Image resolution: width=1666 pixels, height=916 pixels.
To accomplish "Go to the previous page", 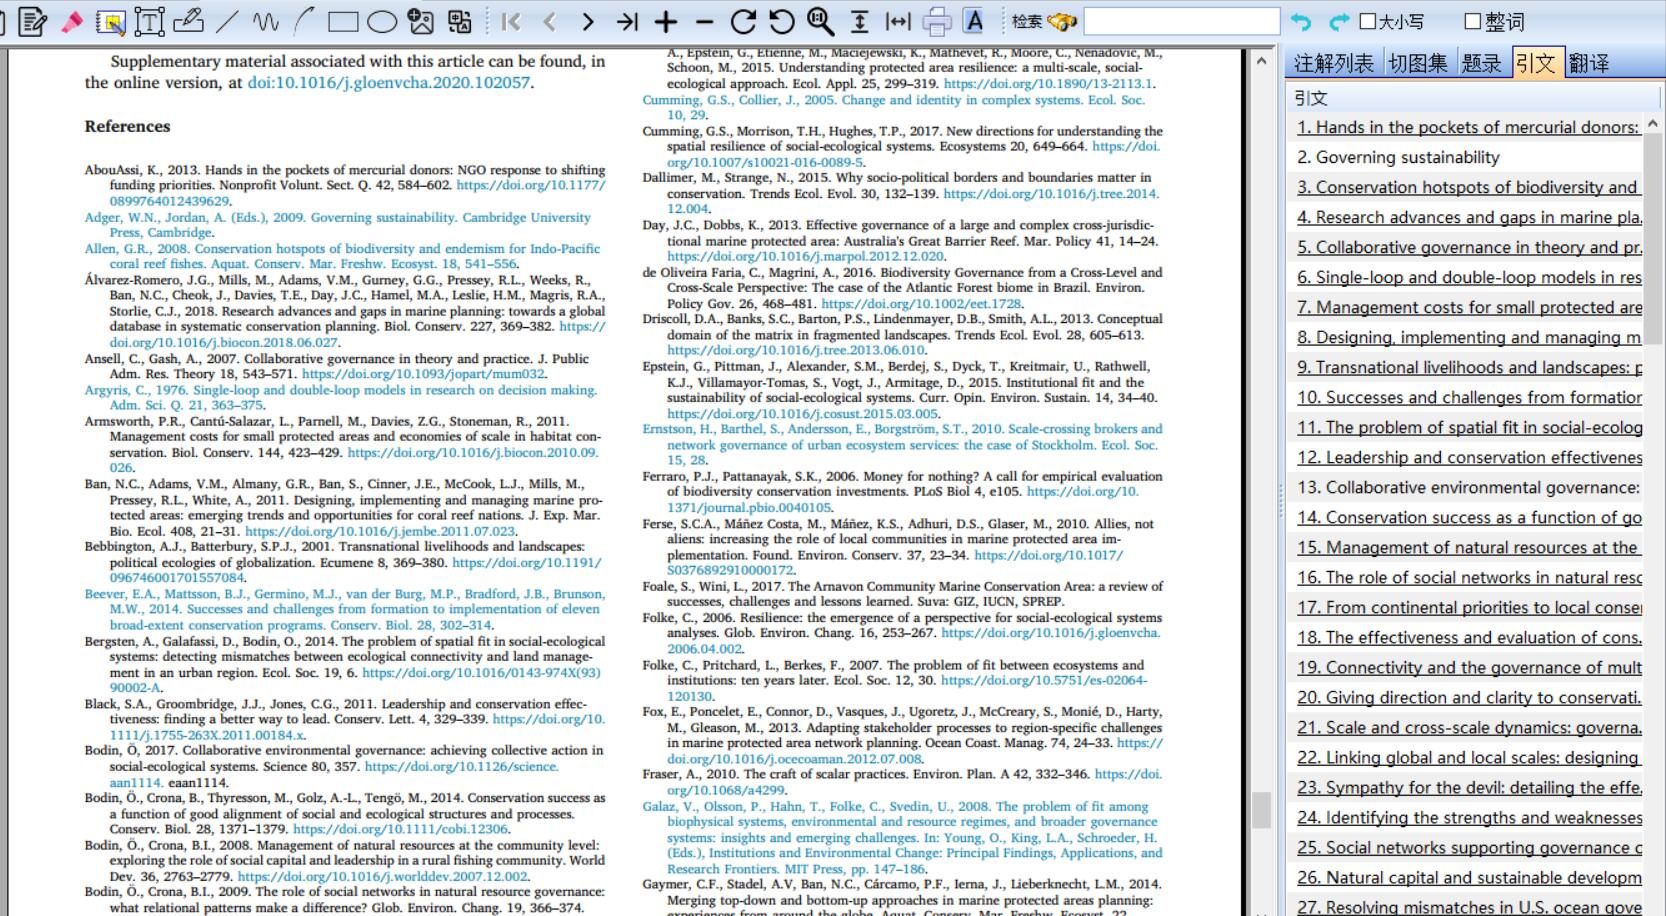I will tap(549, 21).
